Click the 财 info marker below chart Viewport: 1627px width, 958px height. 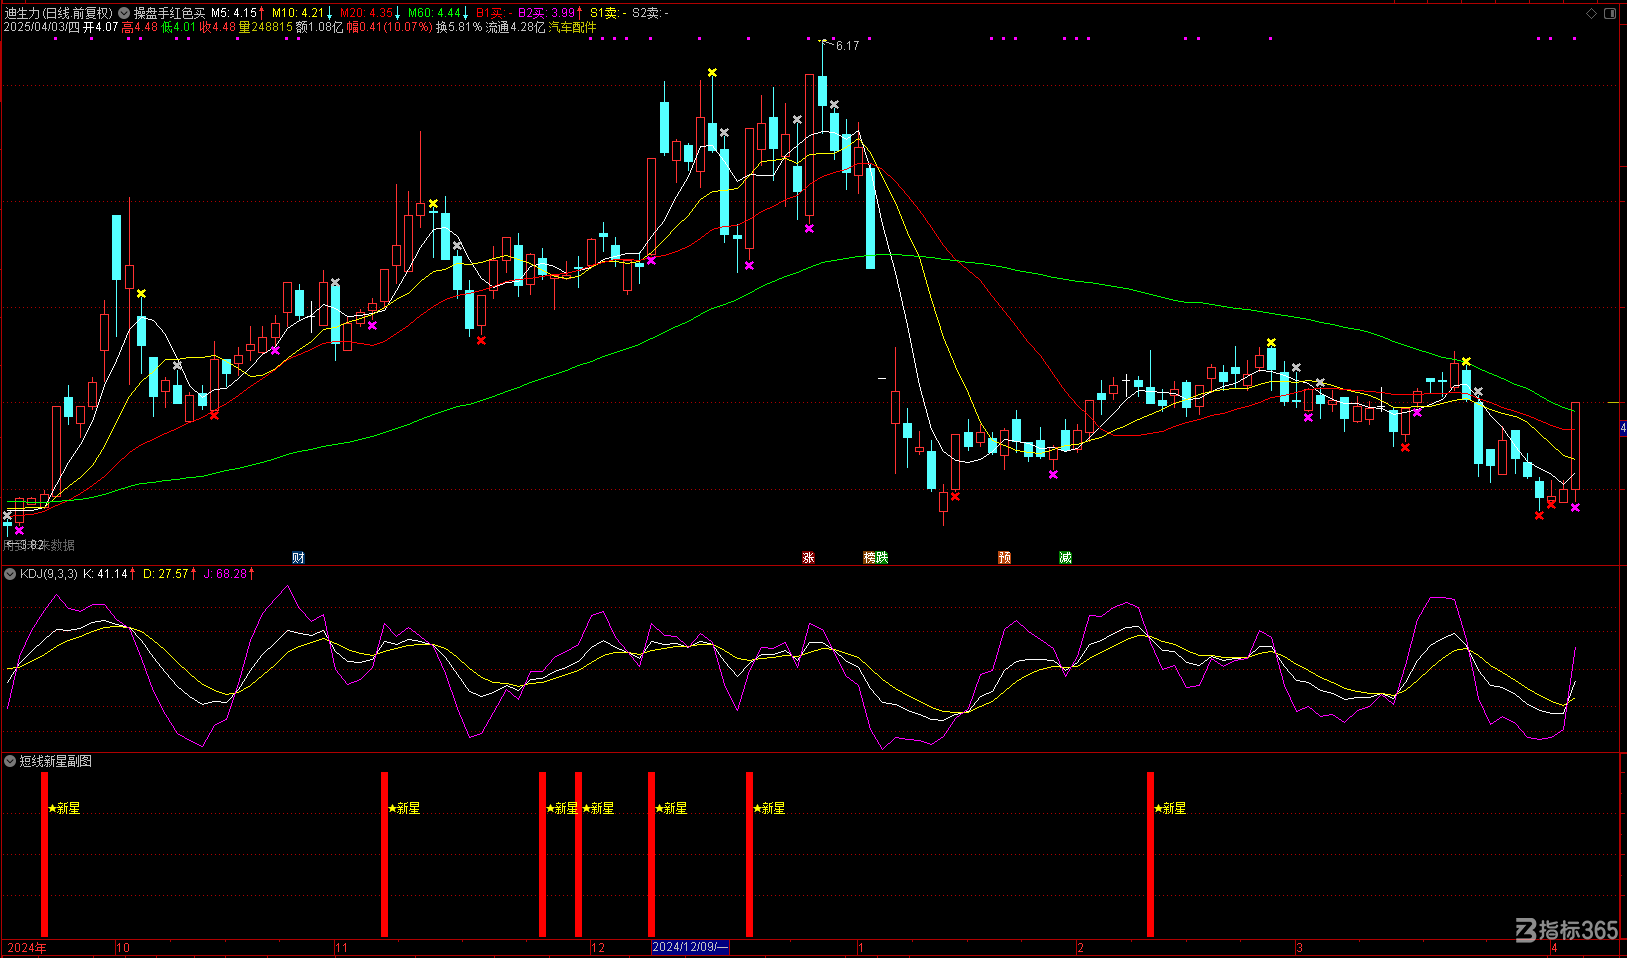[298, 557]
